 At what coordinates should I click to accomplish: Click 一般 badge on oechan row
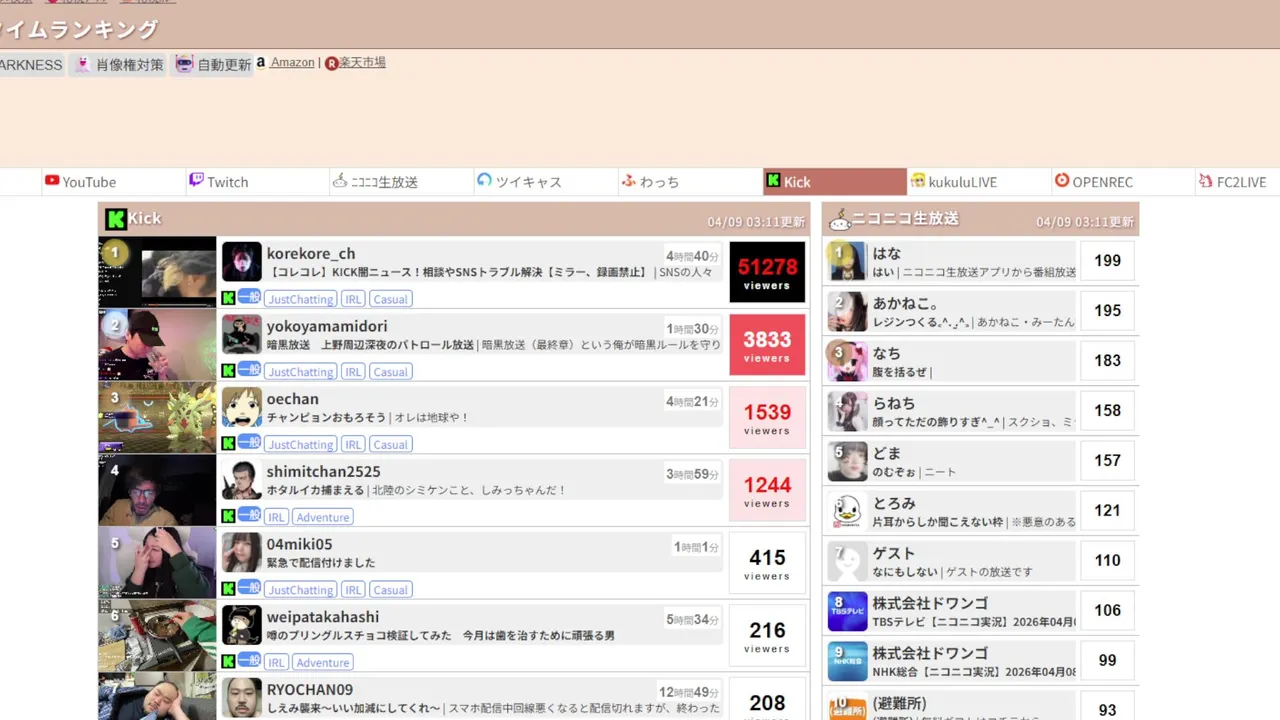pyautogui.click(x=249, y=443)
